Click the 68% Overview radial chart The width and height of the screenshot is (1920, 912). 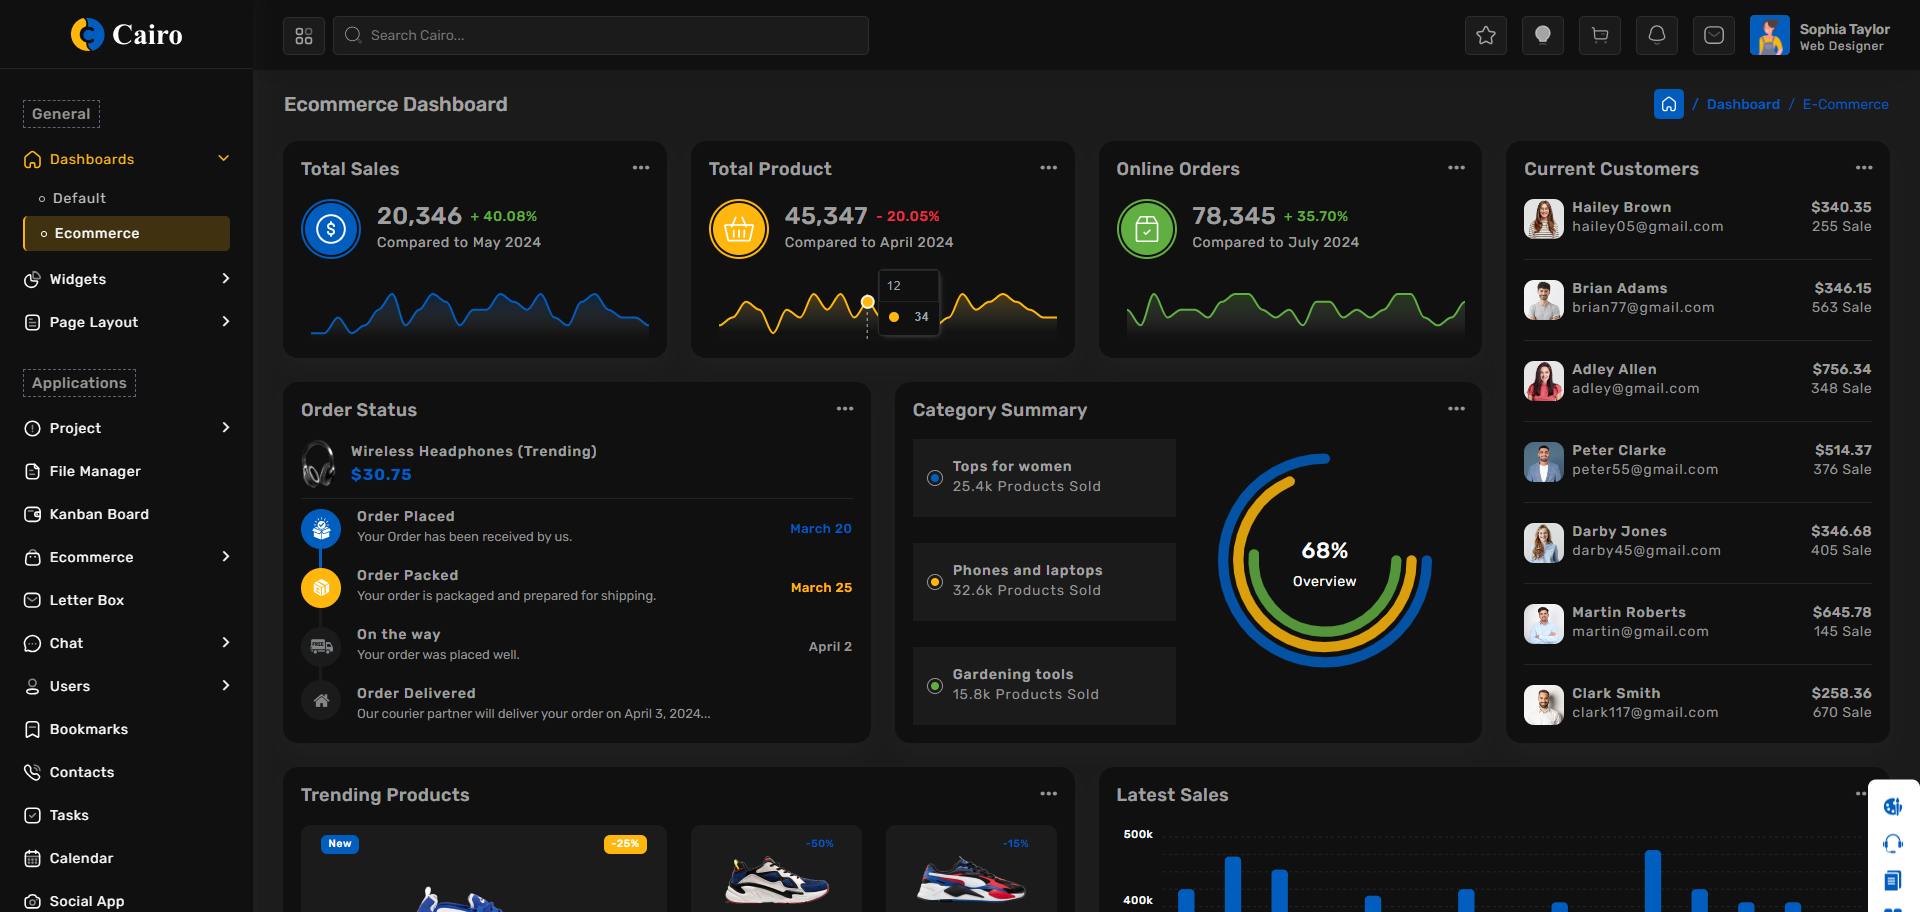click(x=1324, y=562)
